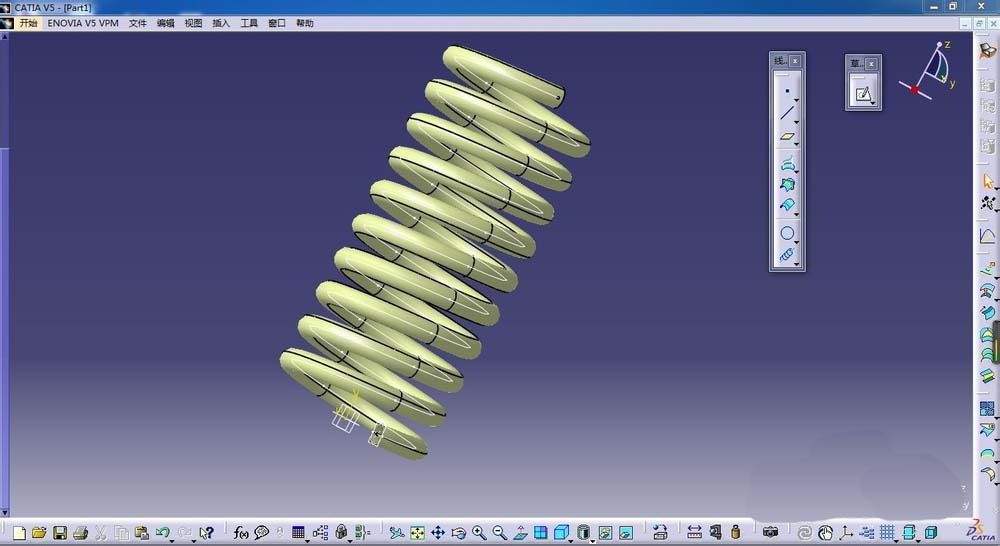Toggle the lock icon in bottom toolbar
The width and height of the screenshot is (1000, 546).
[x=342, y=532]
